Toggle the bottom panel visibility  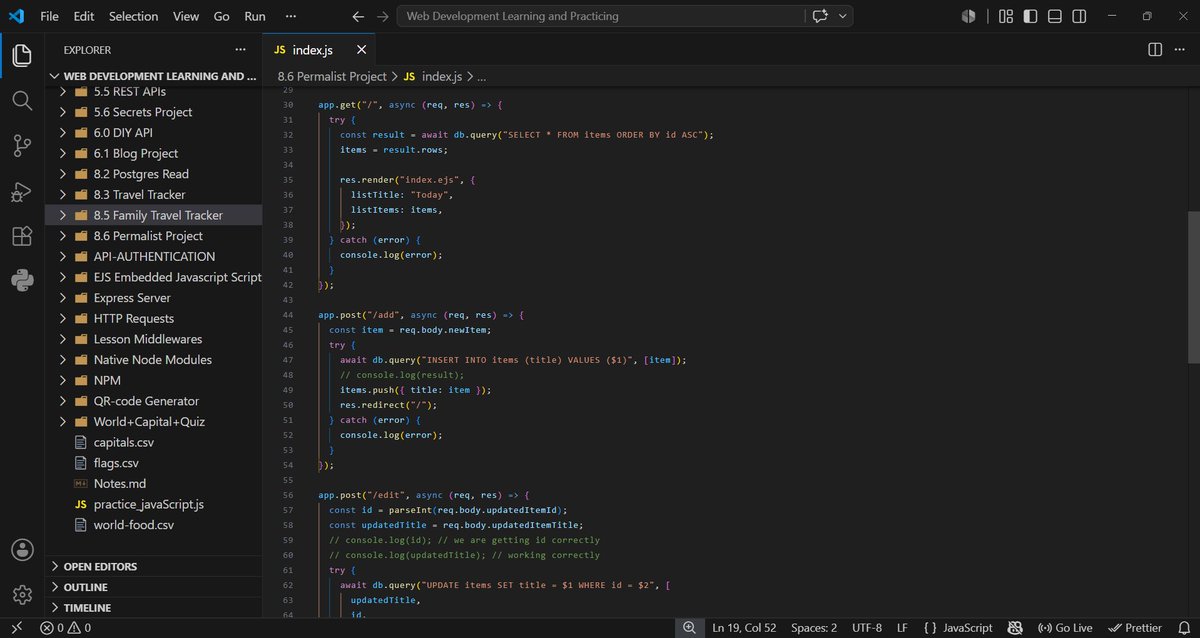click(1055, 16)
